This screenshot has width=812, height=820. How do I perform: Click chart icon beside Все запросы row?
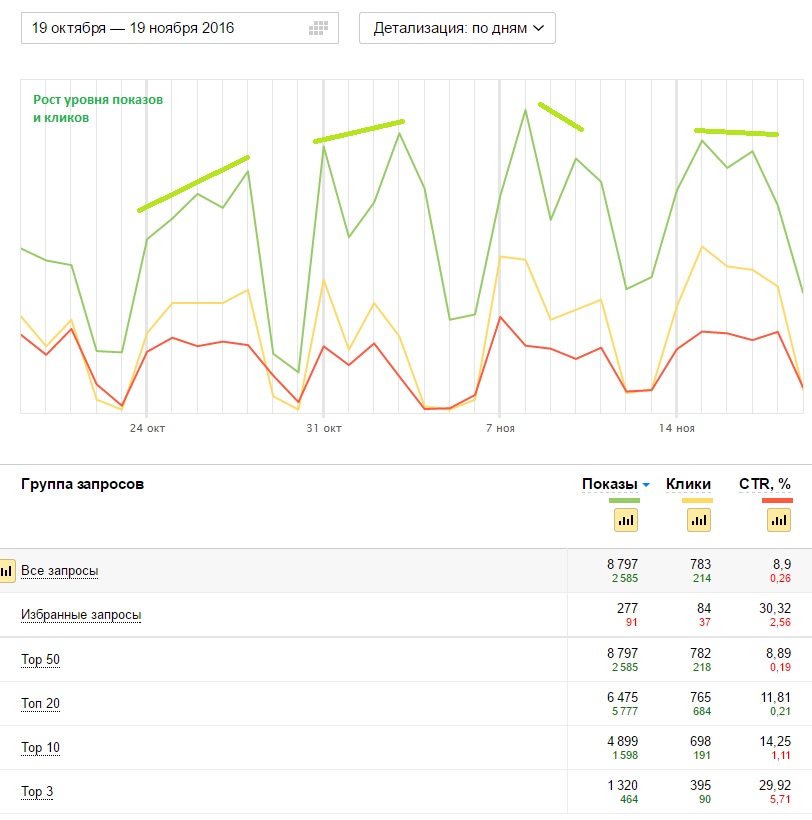(x=5, y=571)
